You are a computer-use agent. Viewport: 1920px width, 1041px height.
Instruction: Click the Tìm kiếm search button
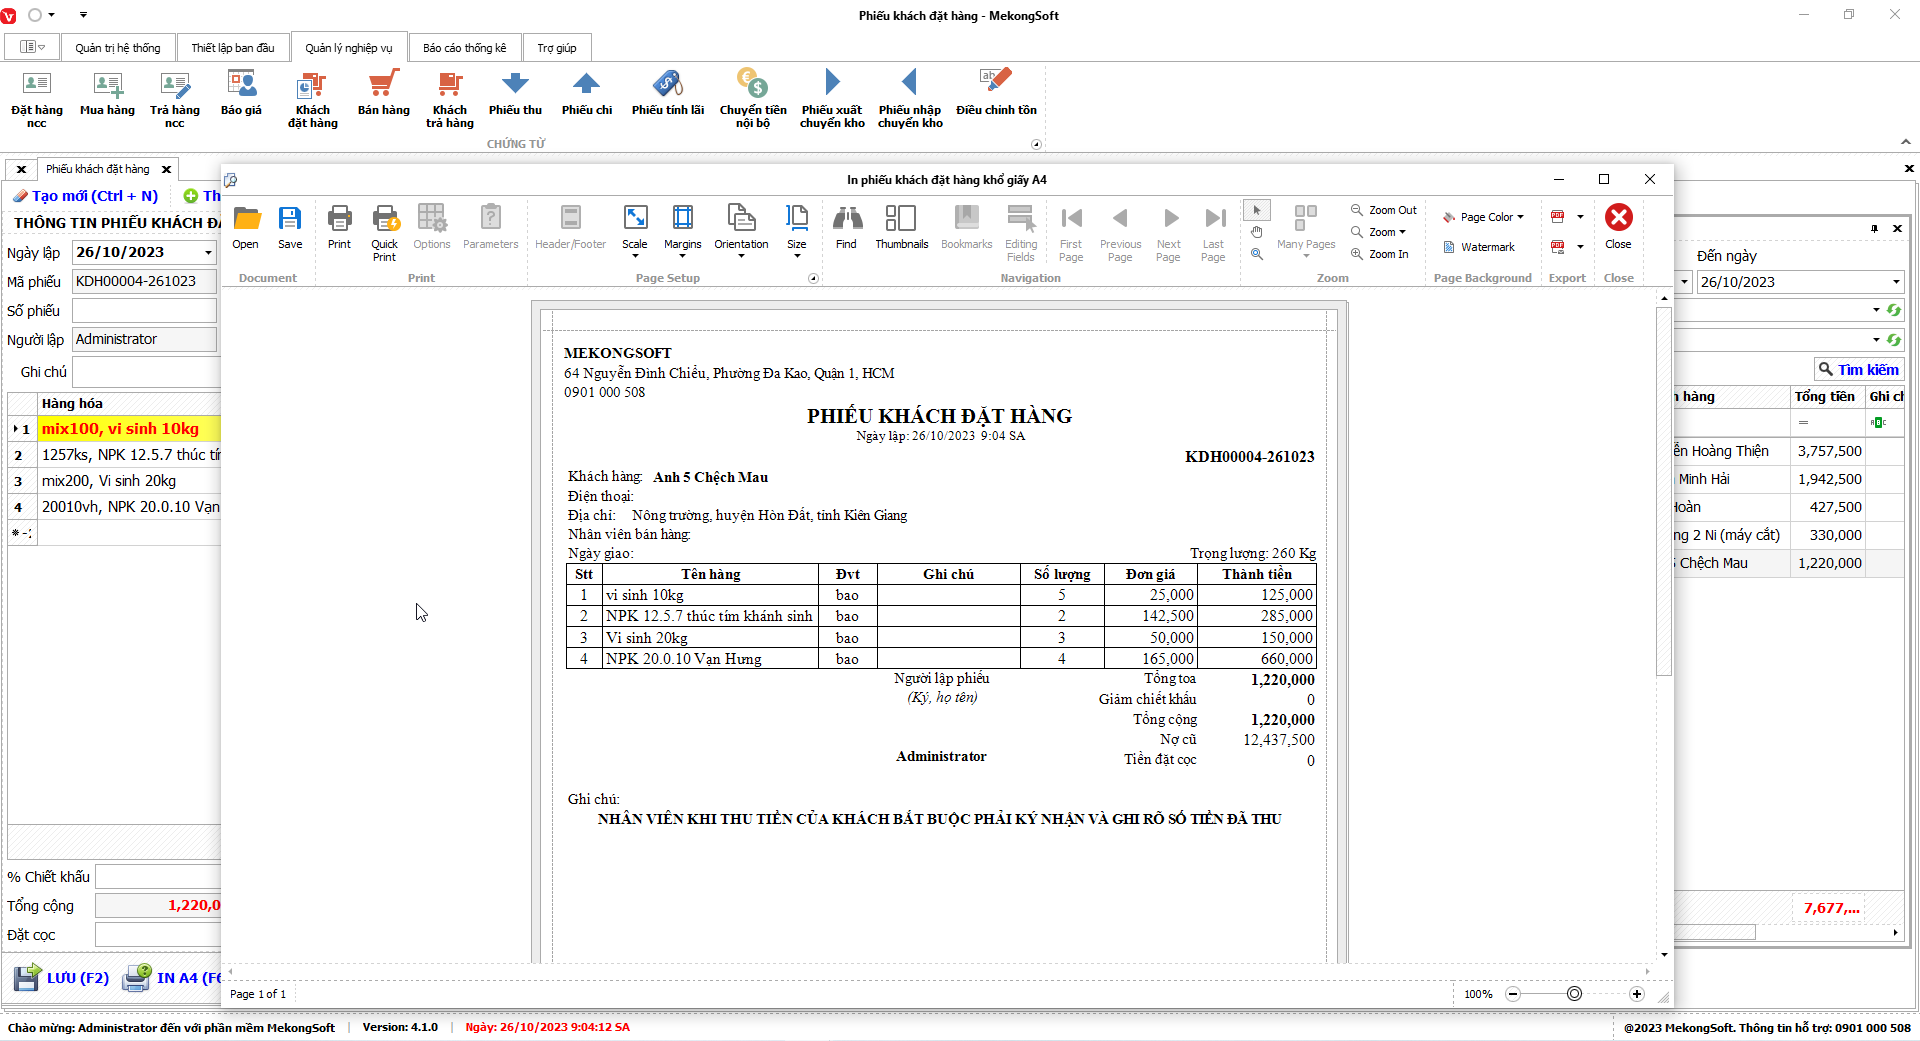coord(1858,370)
